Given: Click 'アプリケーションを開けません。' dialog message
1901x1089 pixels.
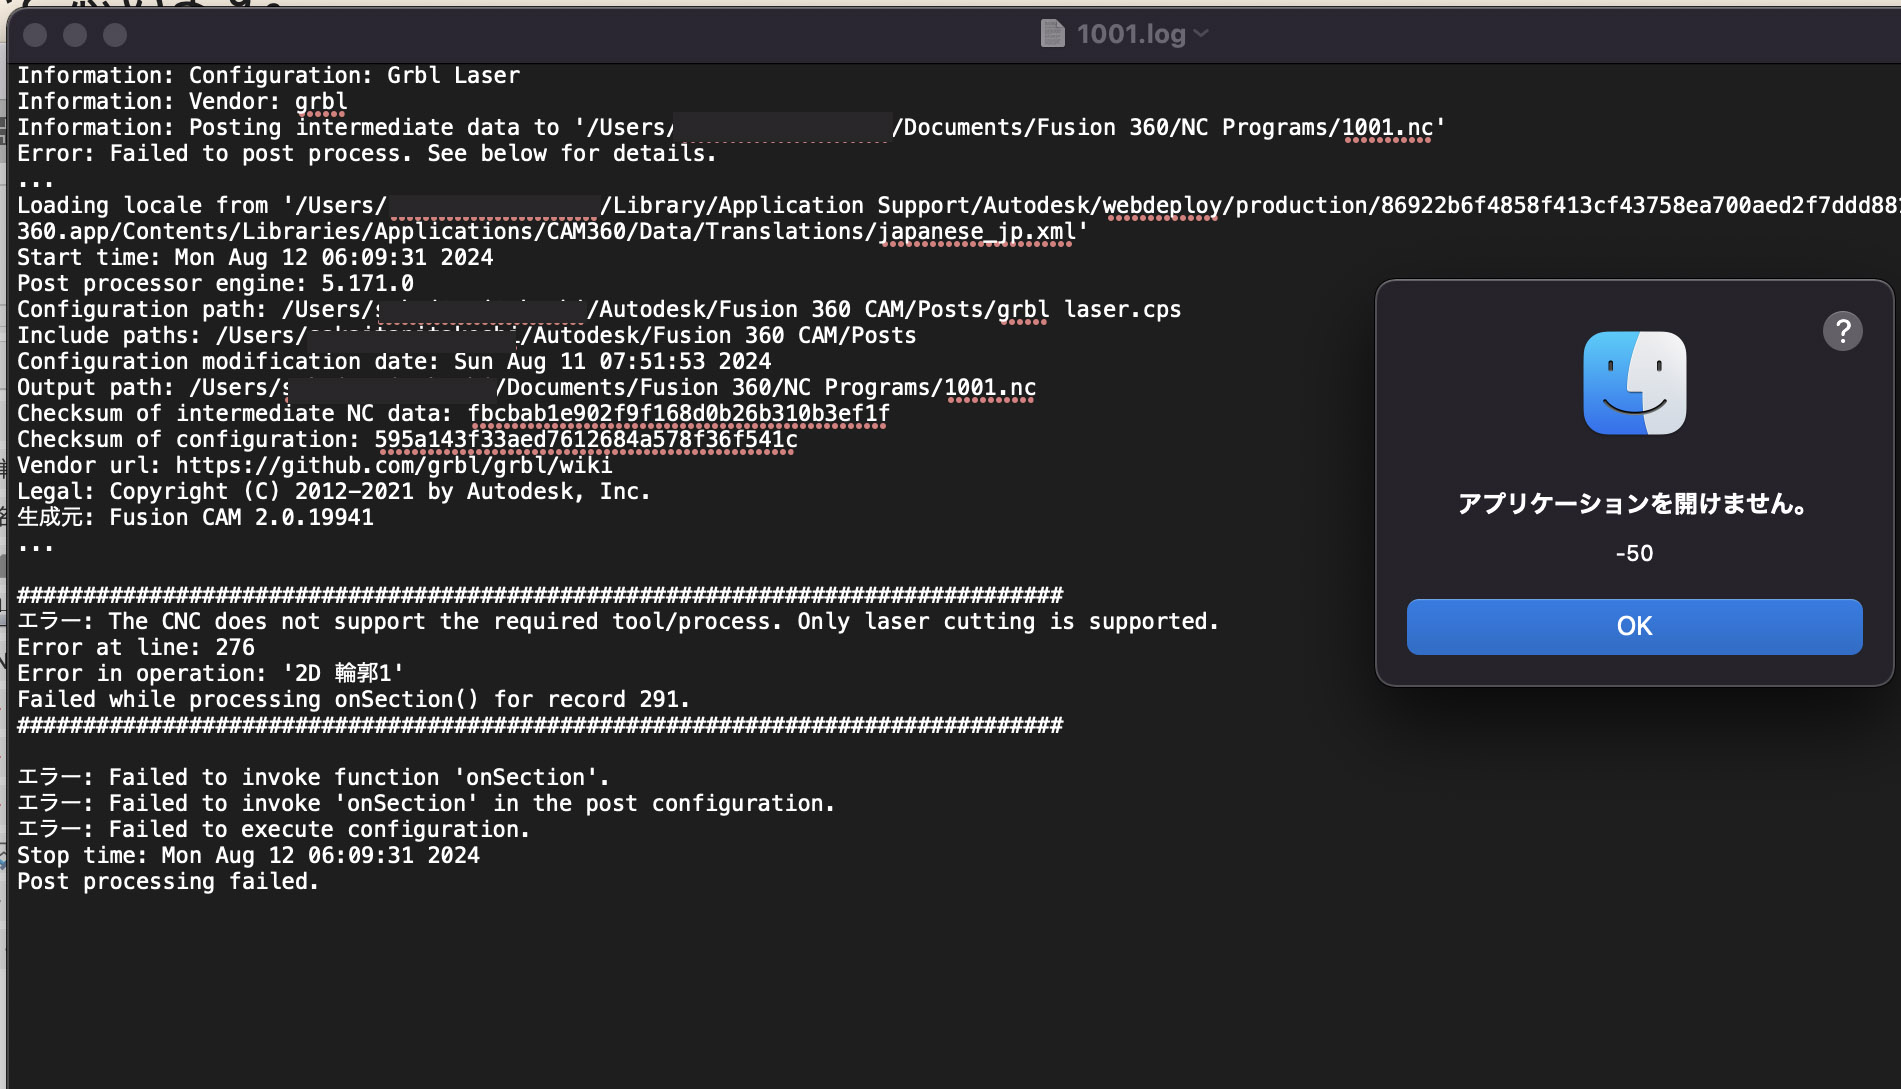Looking at the screenshot, I should (1634, 503).
